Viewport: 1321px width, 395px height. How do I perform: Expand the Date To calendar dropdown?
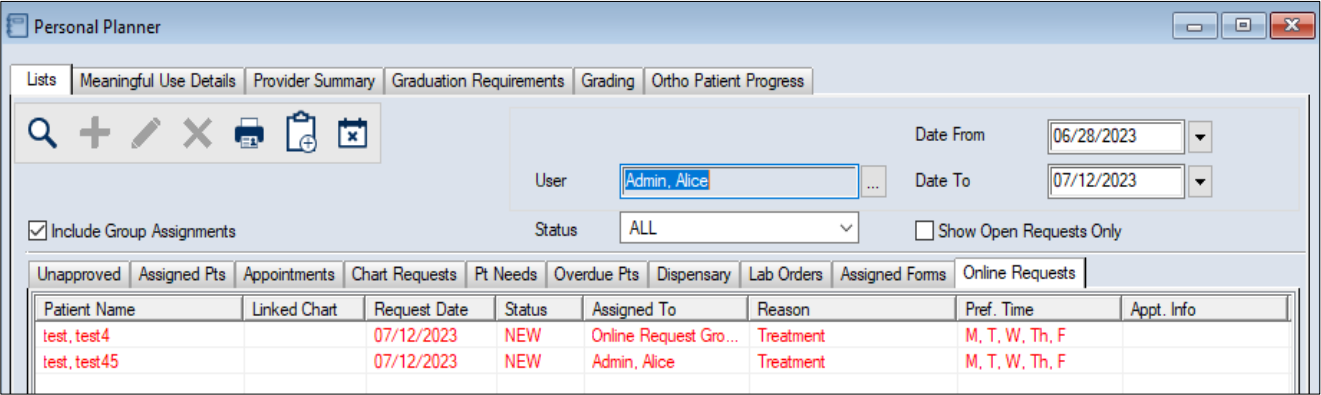click(1200, 181)
